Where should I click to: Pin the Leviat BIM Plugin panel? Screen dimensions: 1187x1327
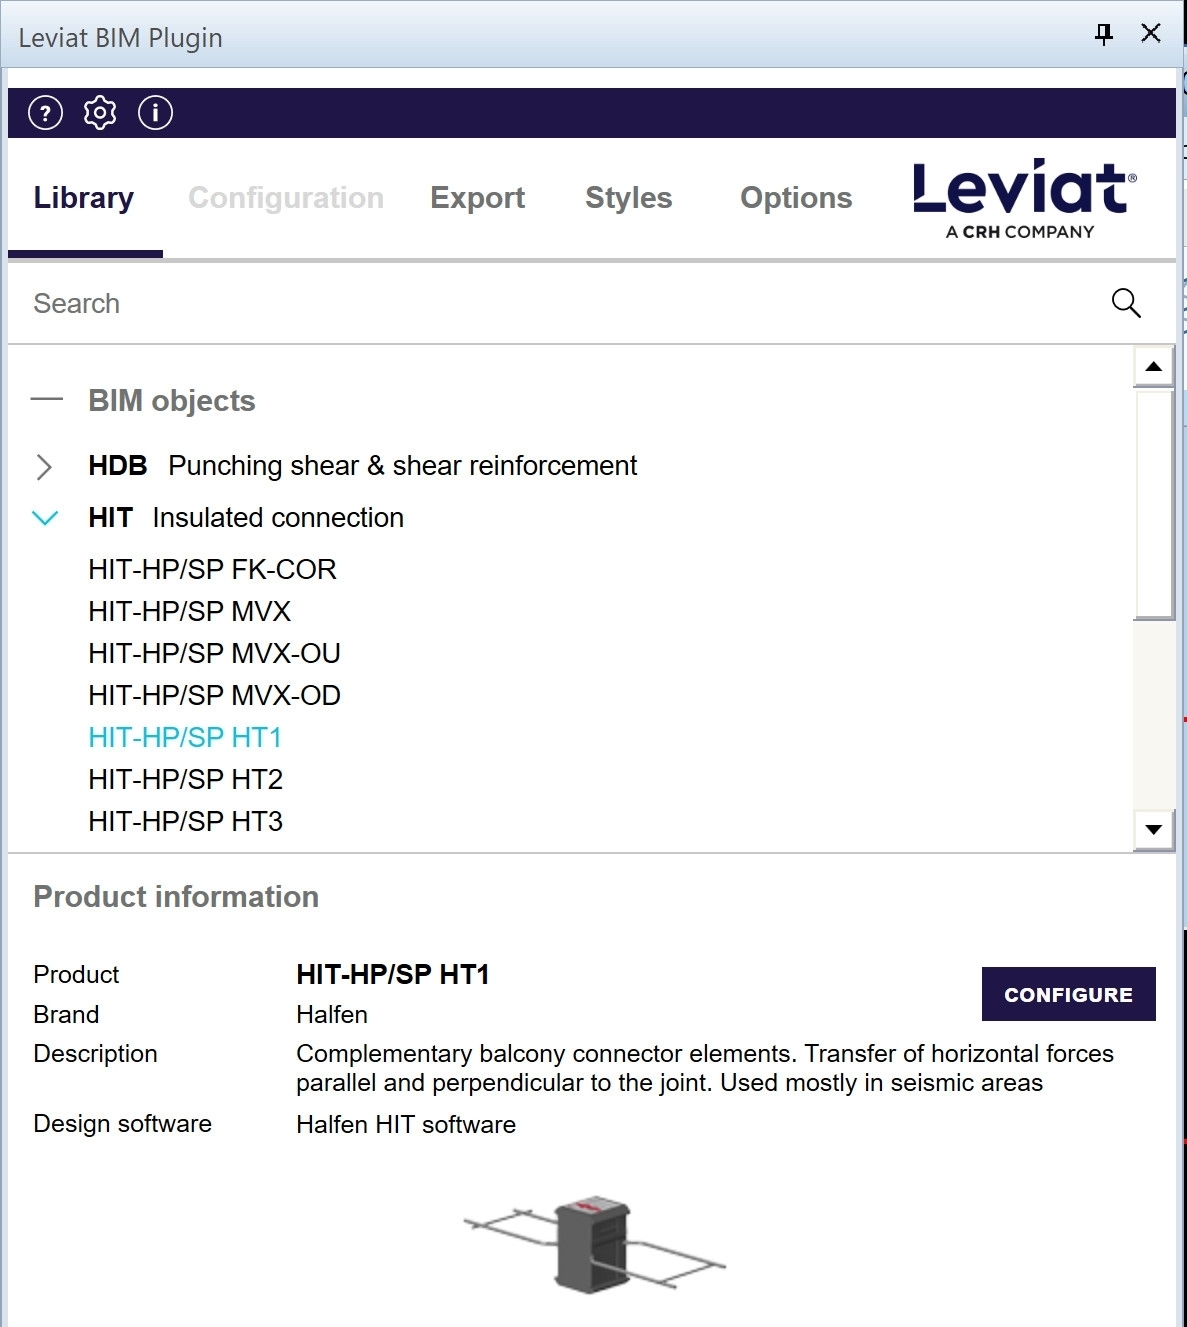(1104, 34)
